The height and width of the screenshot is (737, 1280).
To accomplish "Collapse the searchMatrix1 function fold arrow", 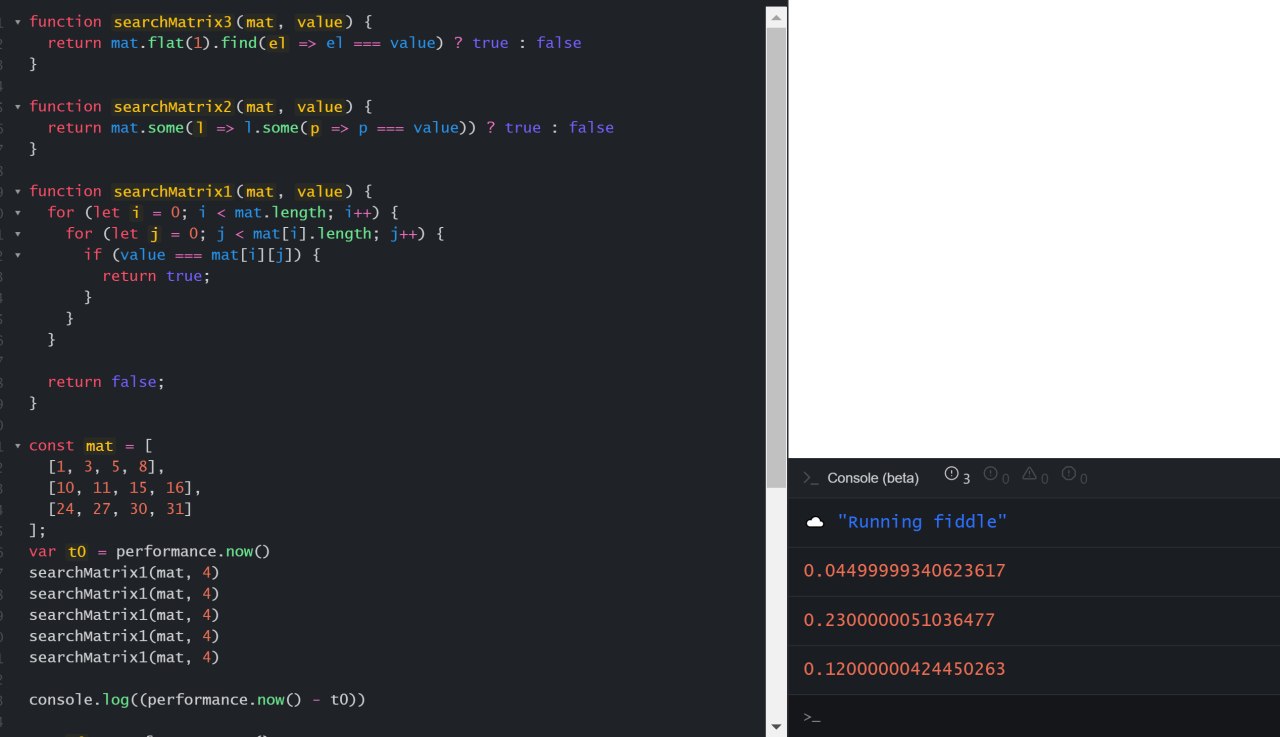I will 17,191.
